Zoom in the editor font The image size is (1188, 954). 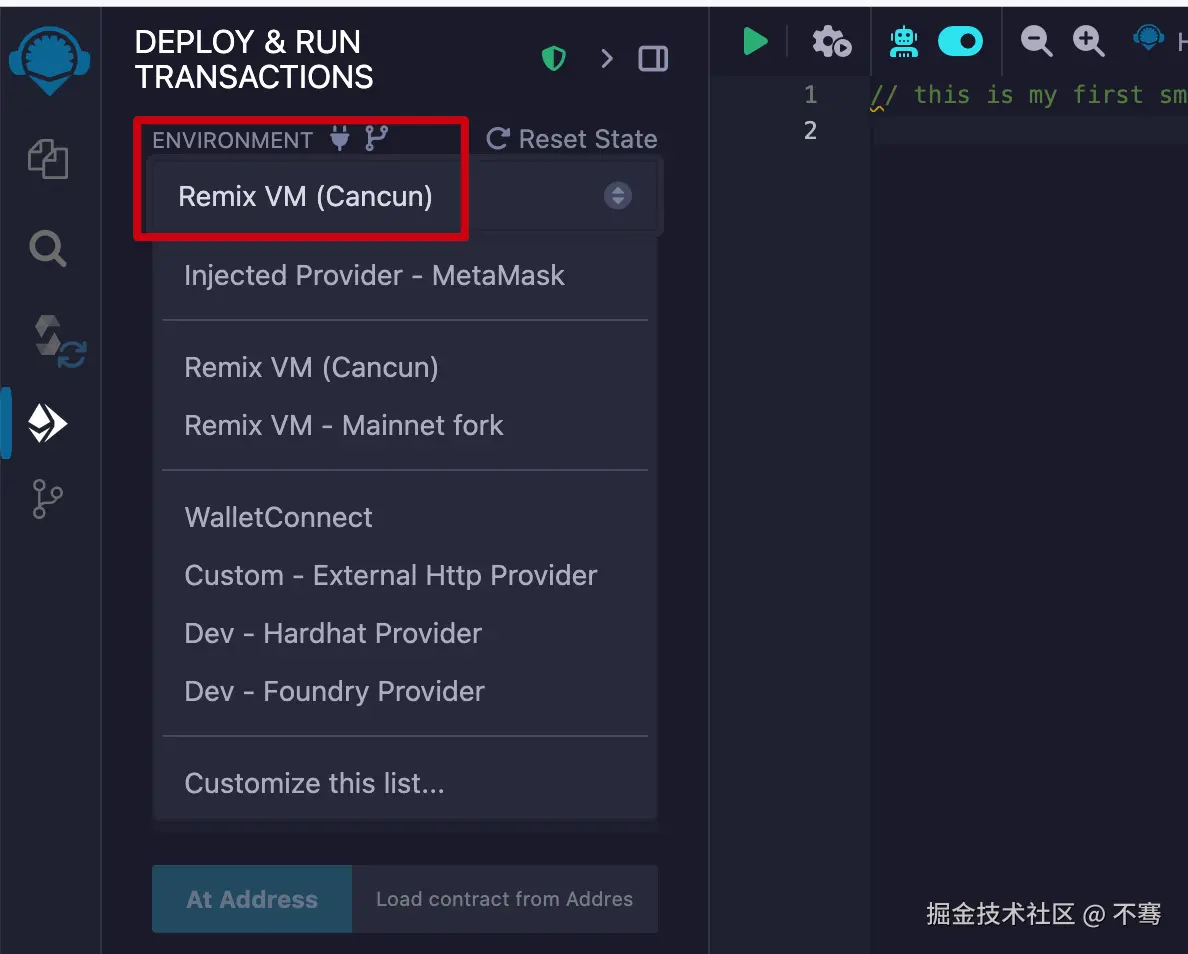tap(1088, 41)
